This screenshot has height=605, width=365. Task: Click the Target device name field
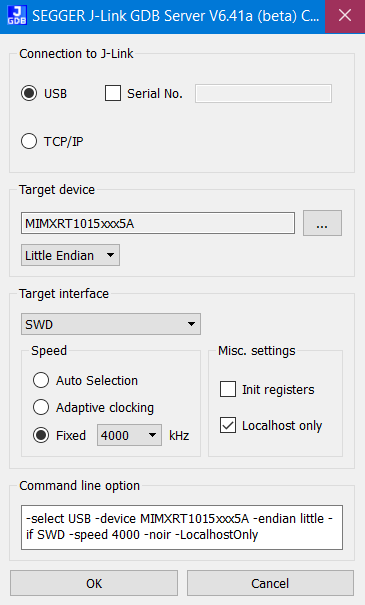pos(158,223)
